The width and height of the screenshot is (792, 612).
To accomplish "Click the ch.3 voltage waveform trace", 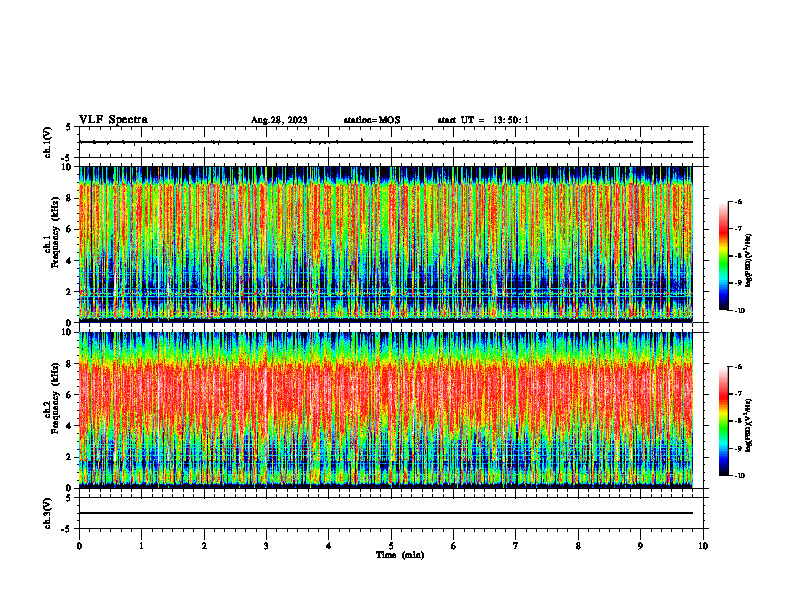I will tap(386, 513).
